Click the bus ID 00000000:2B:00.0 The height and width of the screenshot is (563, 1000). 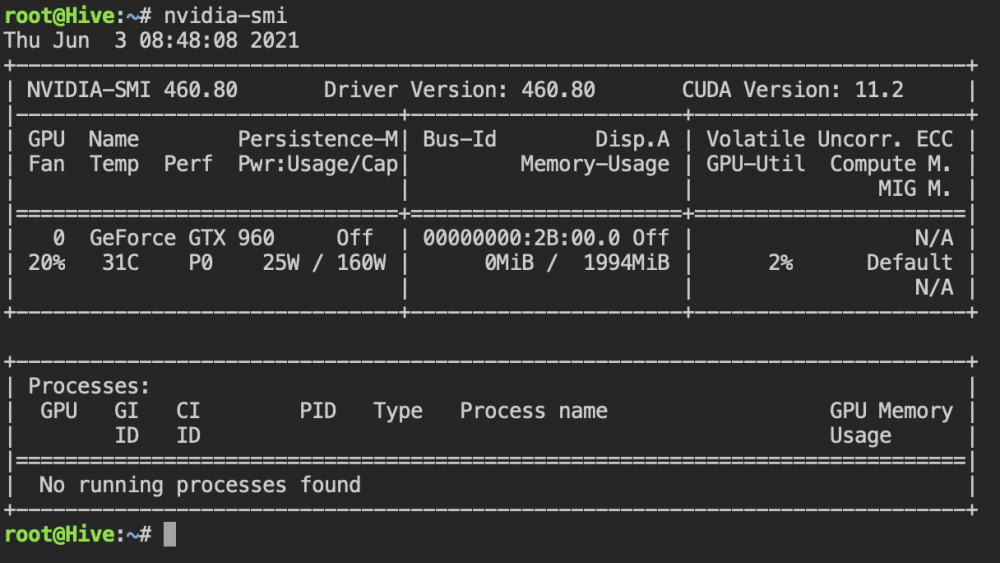521,238
